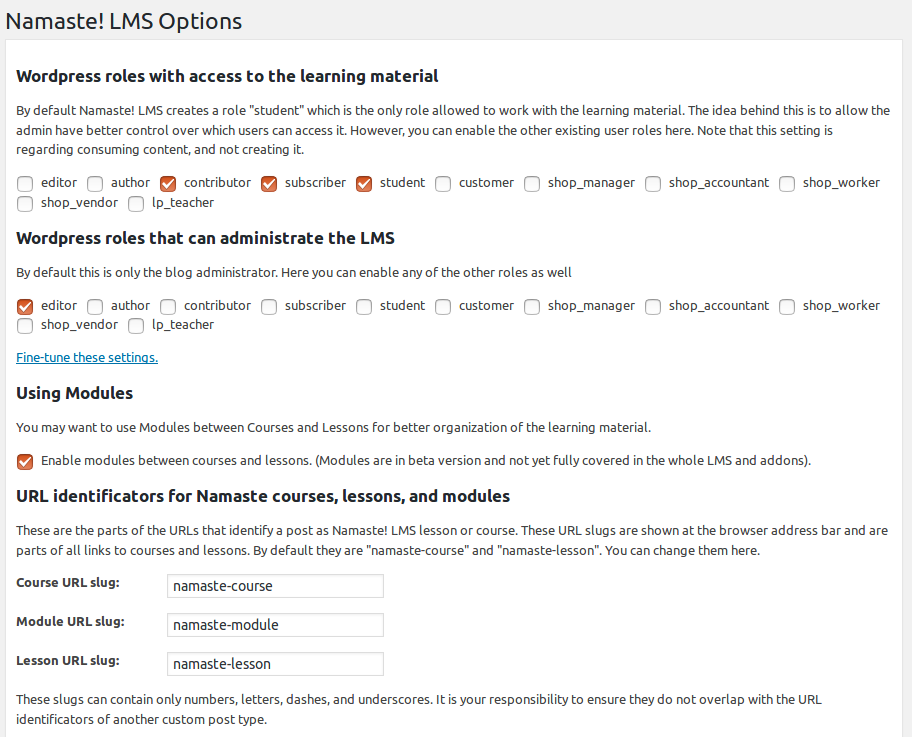Check customer under roles that administrate LMS
The image size is (912, 737).
pyautogui.click(x=443, y=307)
